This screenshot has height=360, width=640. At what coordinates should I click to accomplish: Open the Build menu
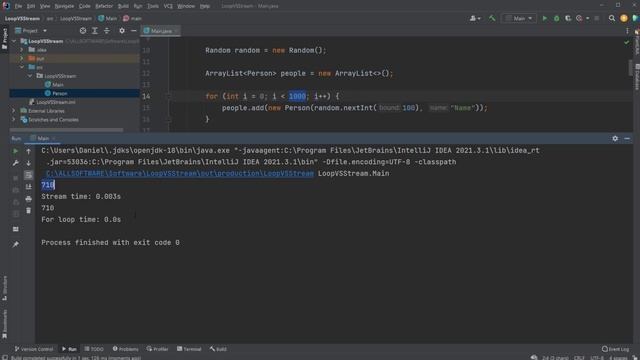(123, 6)
